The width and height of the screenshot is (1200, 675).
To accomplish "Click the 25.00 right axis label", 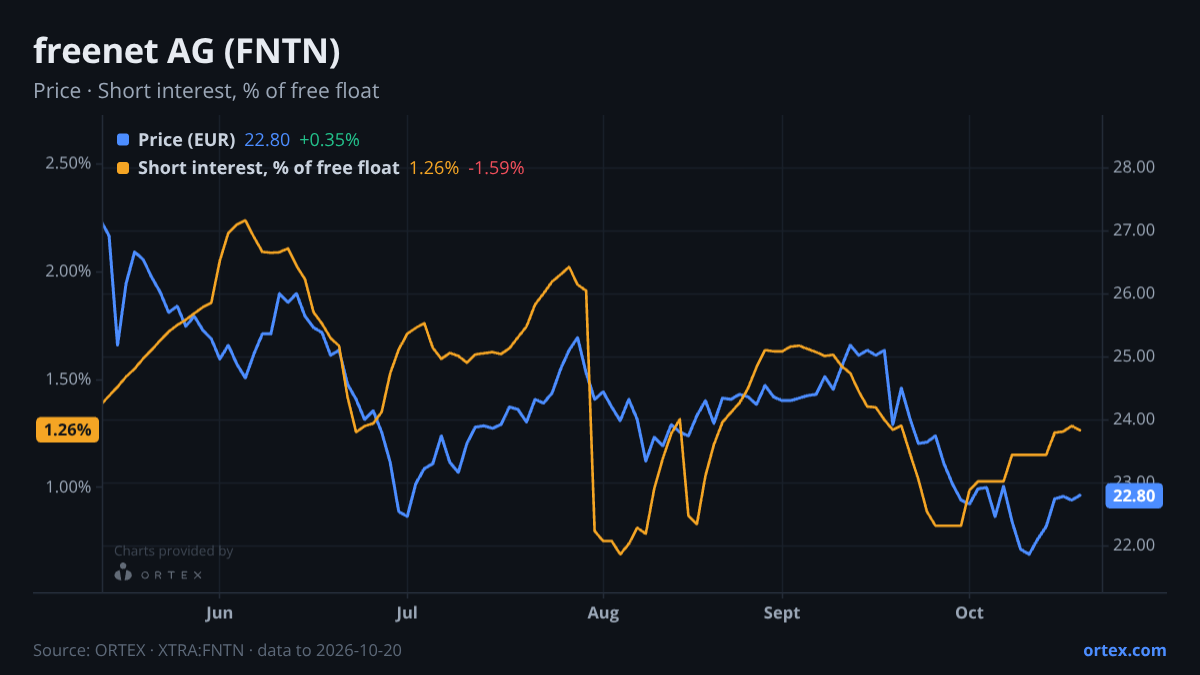I will pos(1134,357).
